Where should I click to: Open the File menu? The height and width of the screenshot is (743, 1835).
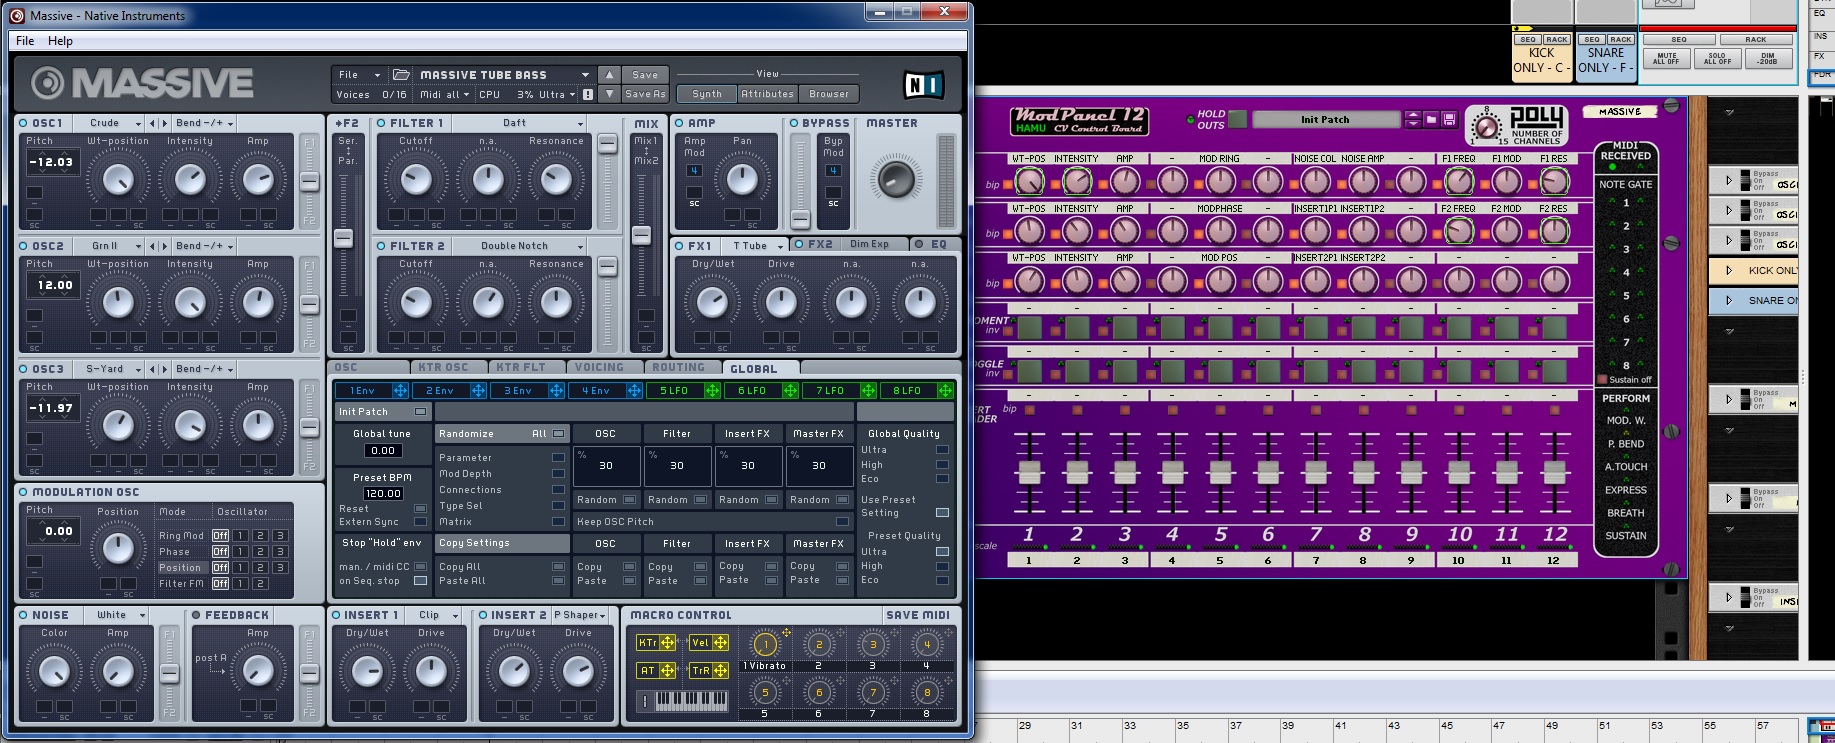(x=25, y=41)
